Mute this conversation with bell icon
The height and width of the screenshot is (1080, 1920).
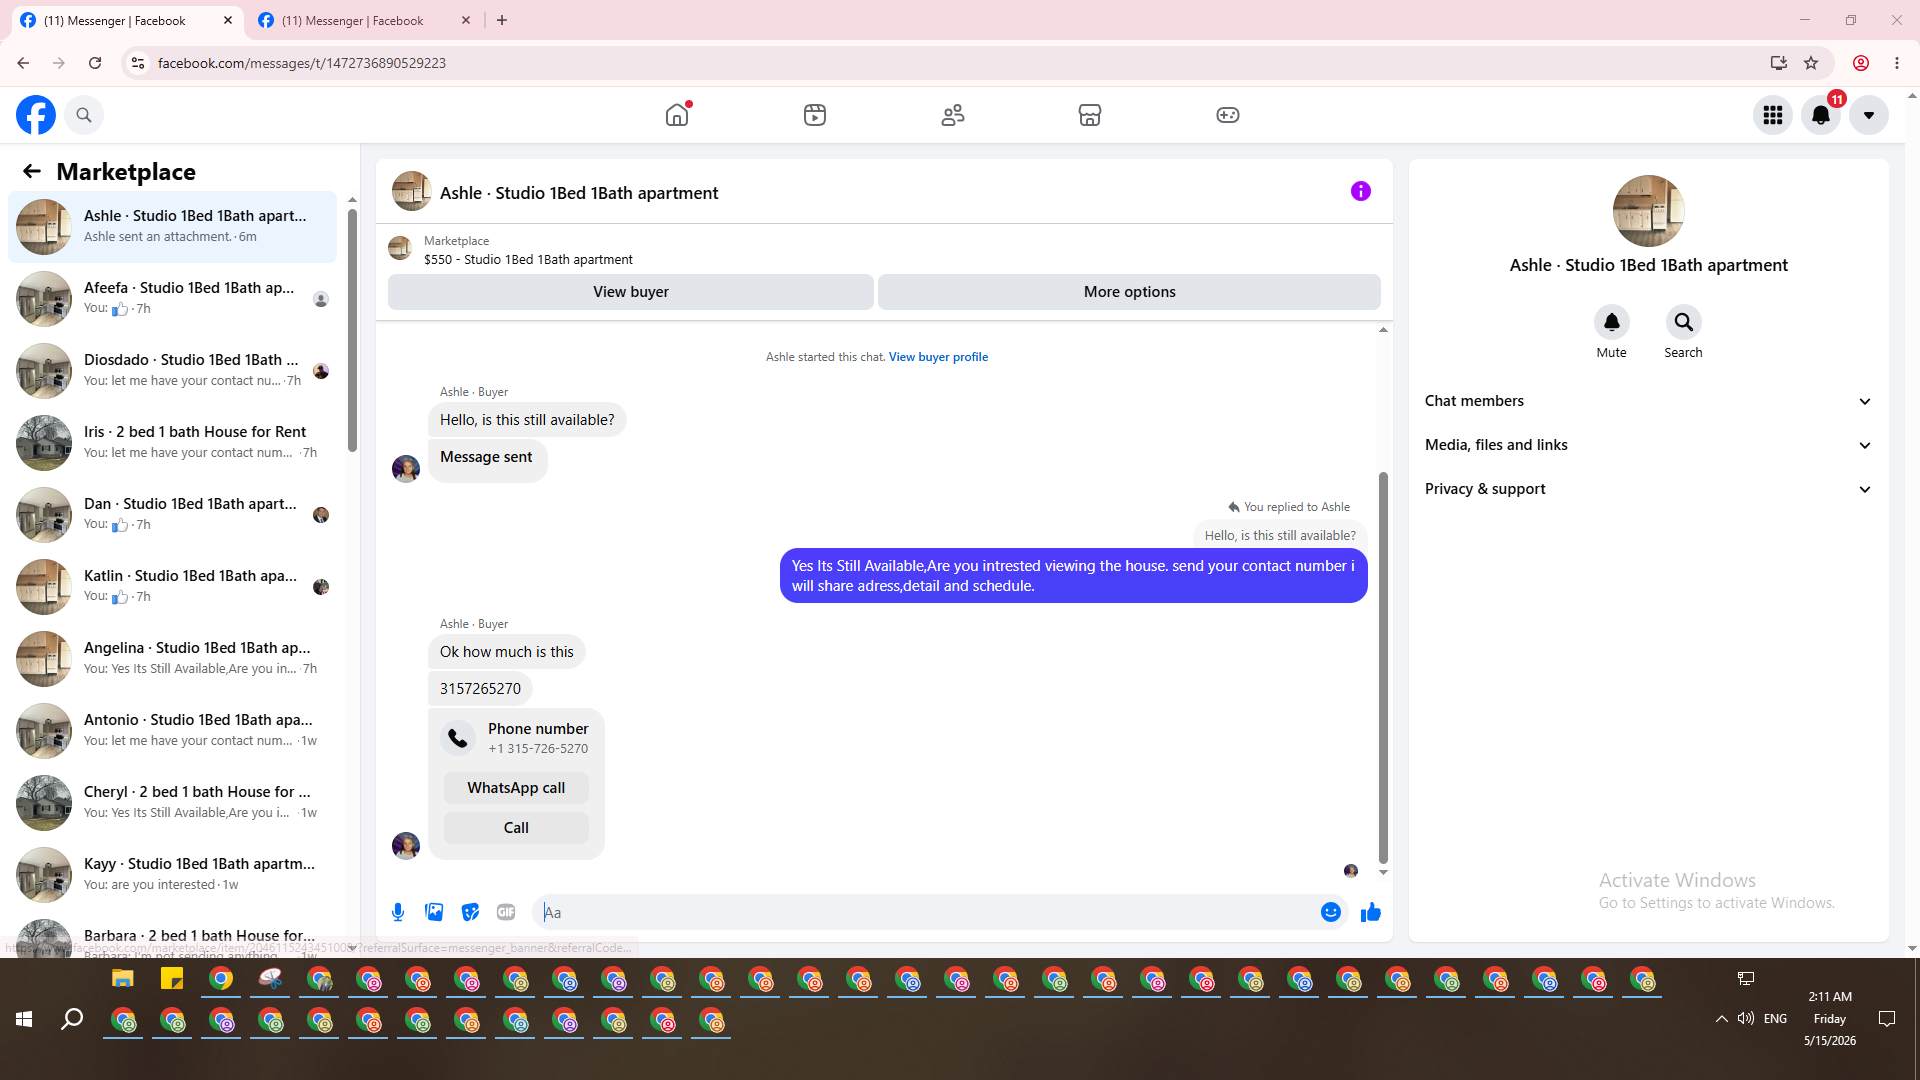1612,322
